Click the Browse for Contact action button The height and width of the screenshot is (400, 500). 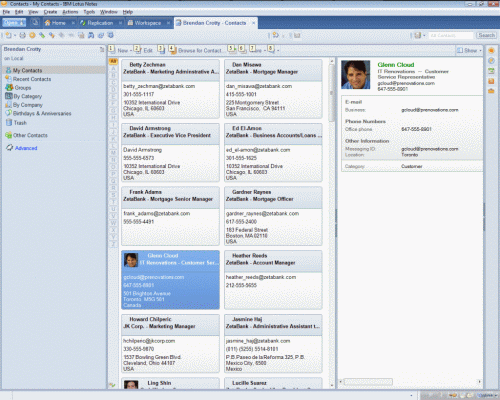(196, 50)
